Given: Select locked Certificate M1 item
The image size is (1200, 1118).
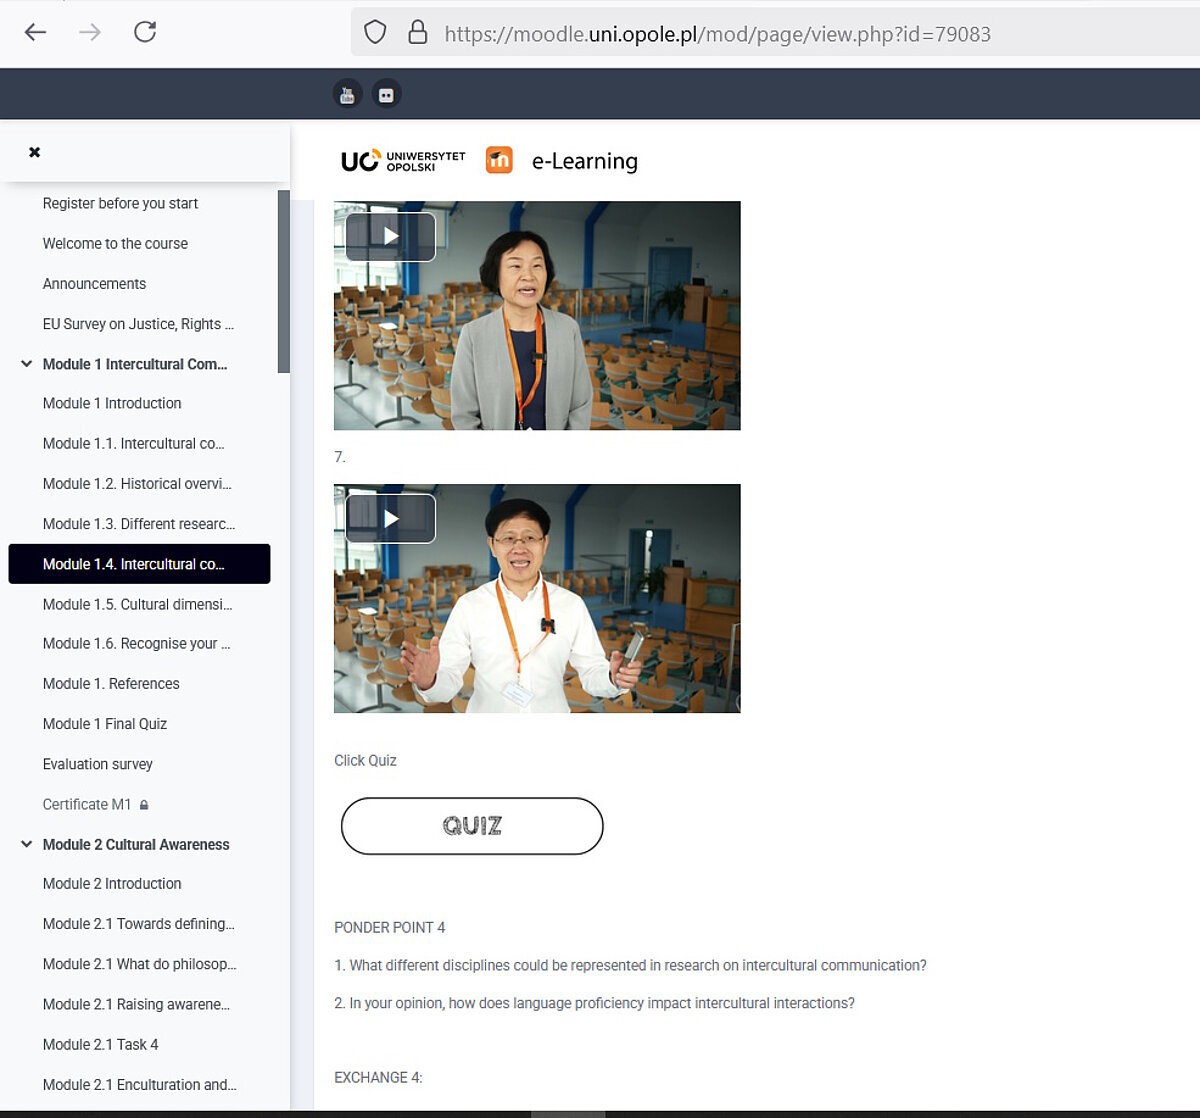Looking at the screenshot, I should [87, 804].
